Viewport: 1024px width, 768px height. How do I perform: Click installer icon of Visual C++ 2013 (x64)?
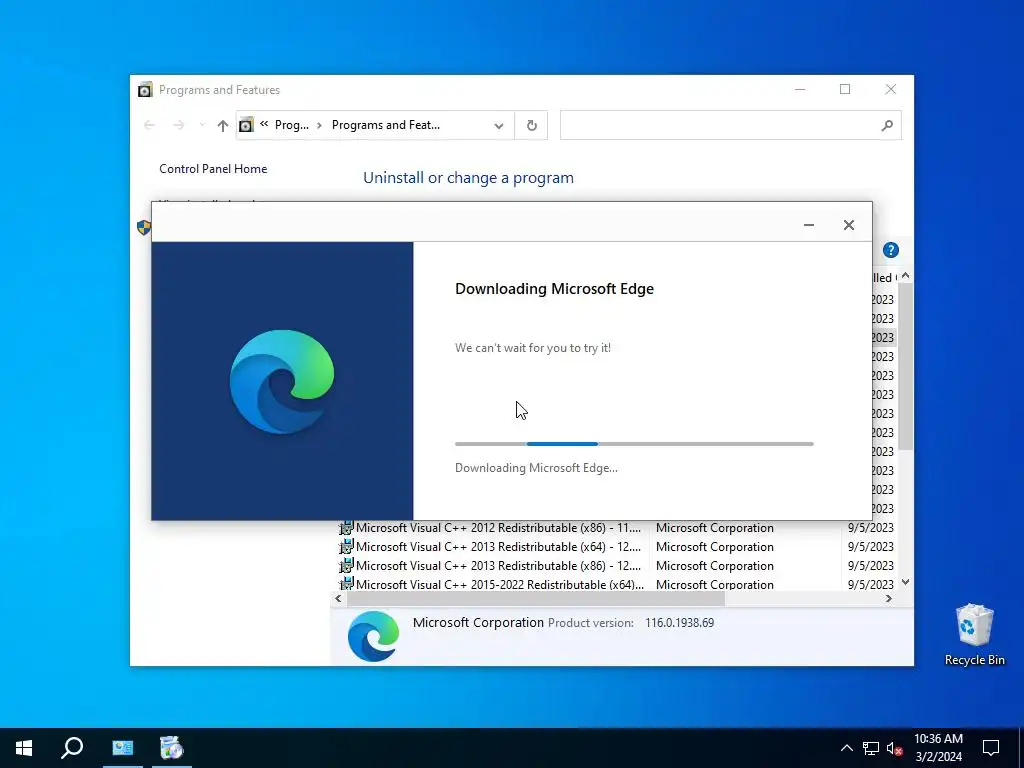pyautogui.click(x=345, y=546)
